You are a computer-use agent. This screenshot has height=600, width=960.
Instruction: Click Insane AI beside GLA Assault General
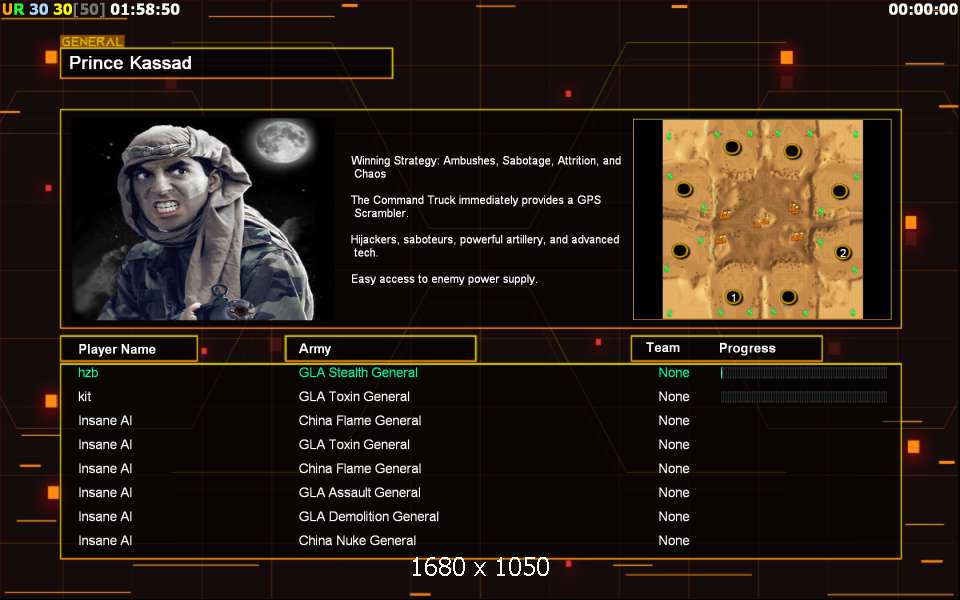[x=105, y=492]
